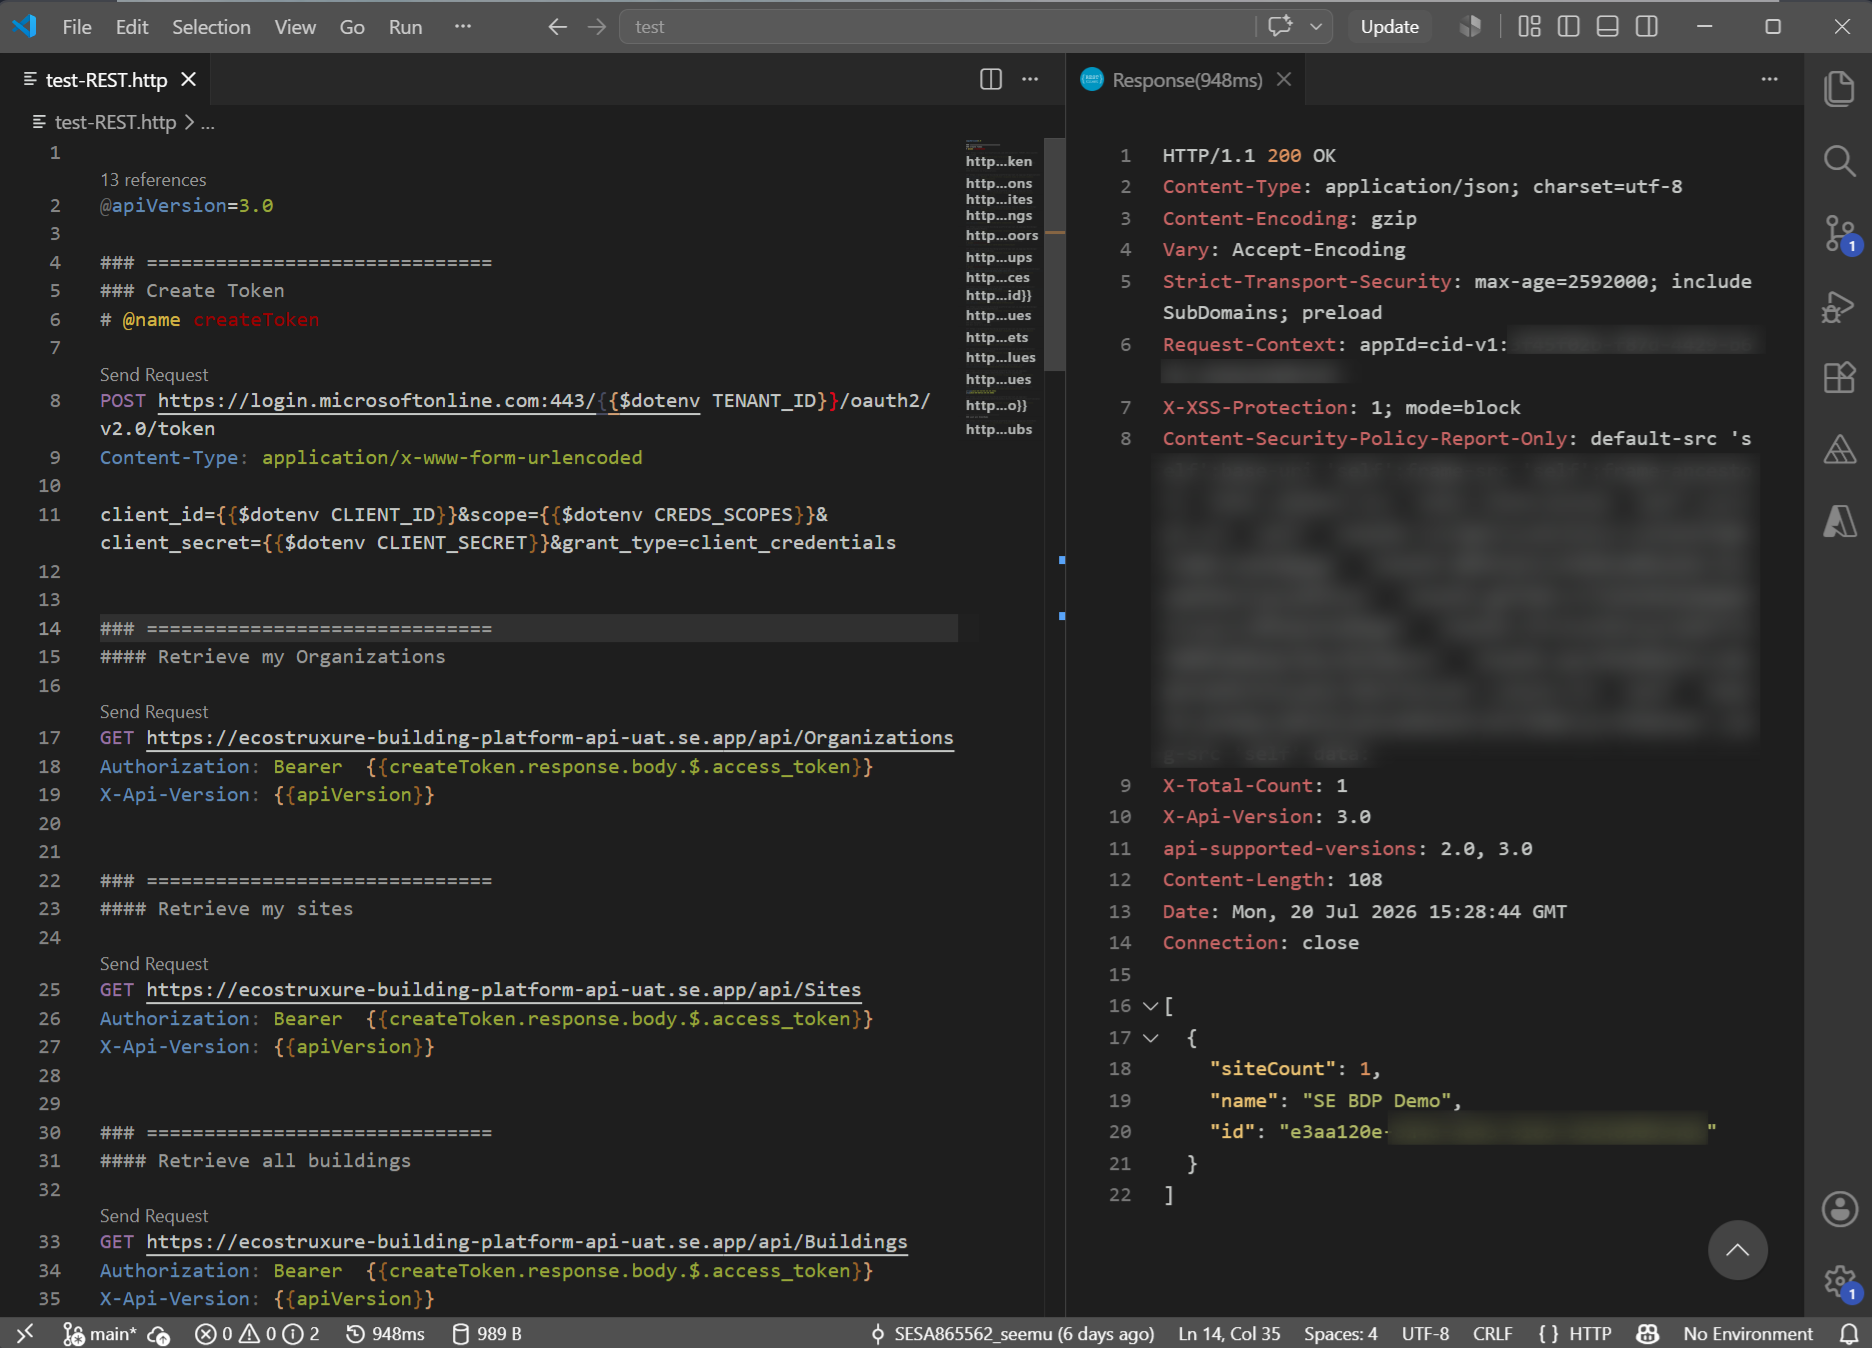Click the minimap of test-REST.http editor
Image resolution: width=1872 pixels, height=1348 pixels.
(1002, 290)
